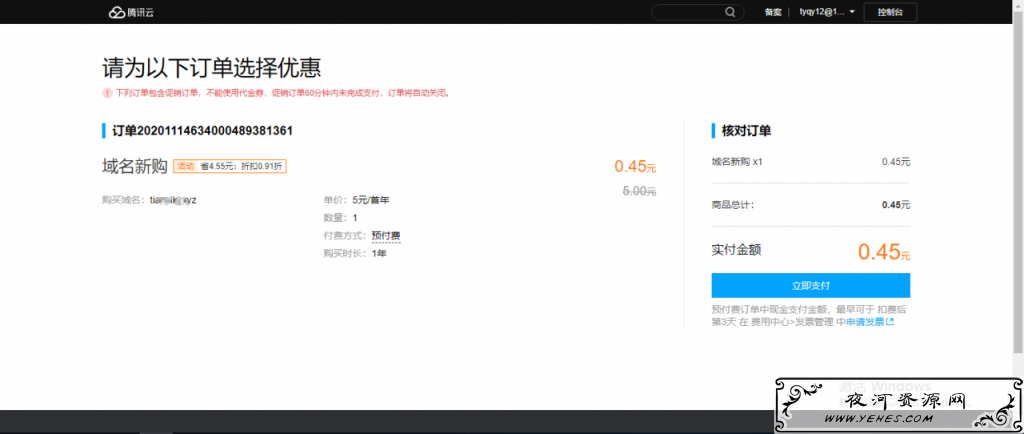Click the 购买域名 label
The width and height of the screenshot is (1024, 434).
coord(123,200)
